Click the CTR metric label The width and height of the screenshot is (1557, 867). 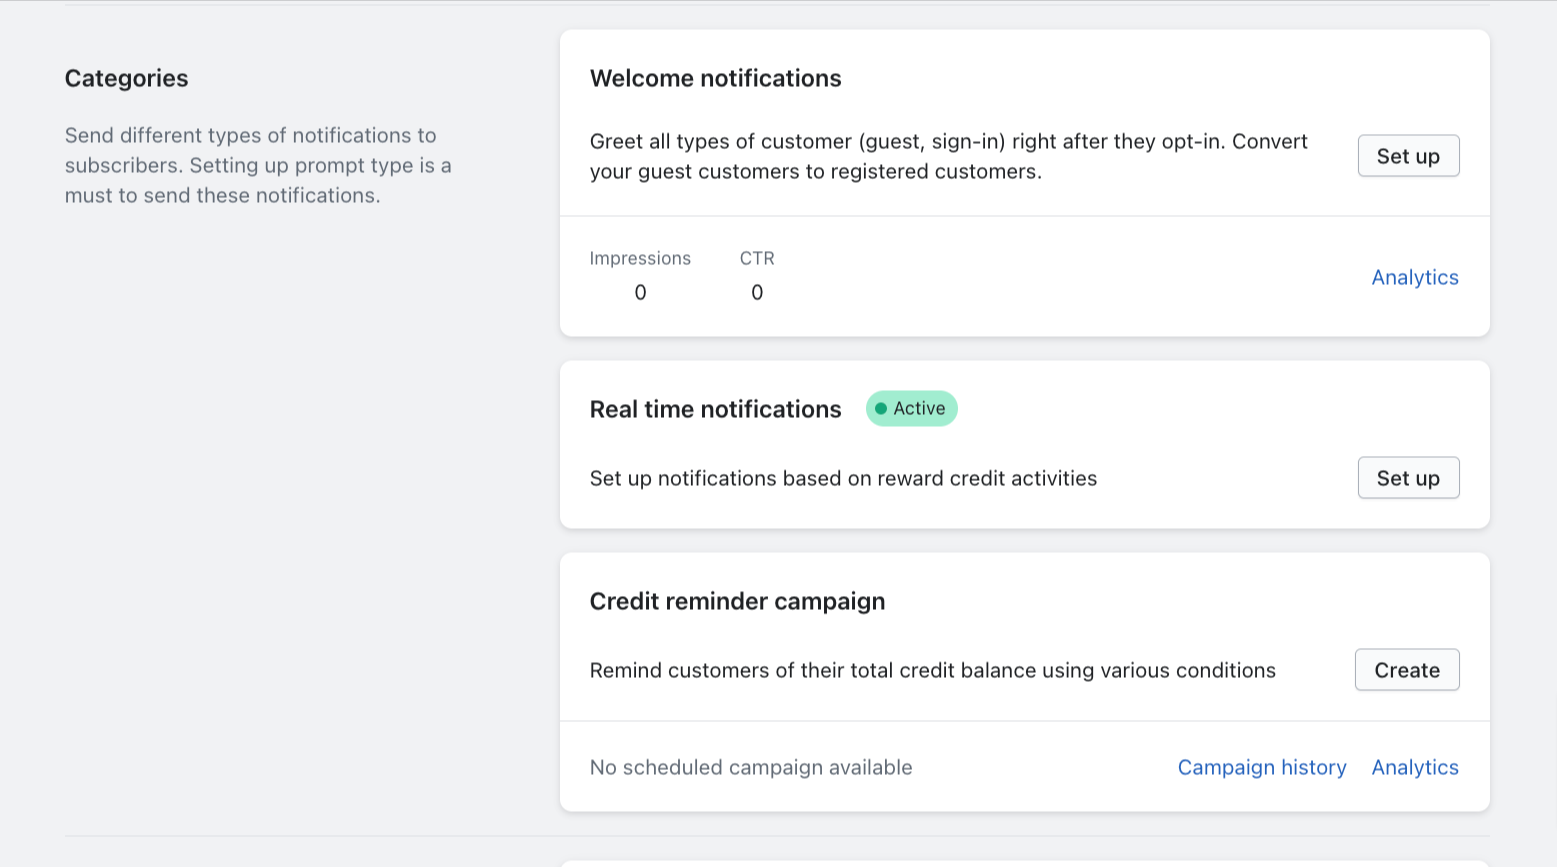click(x=757, y=258)
